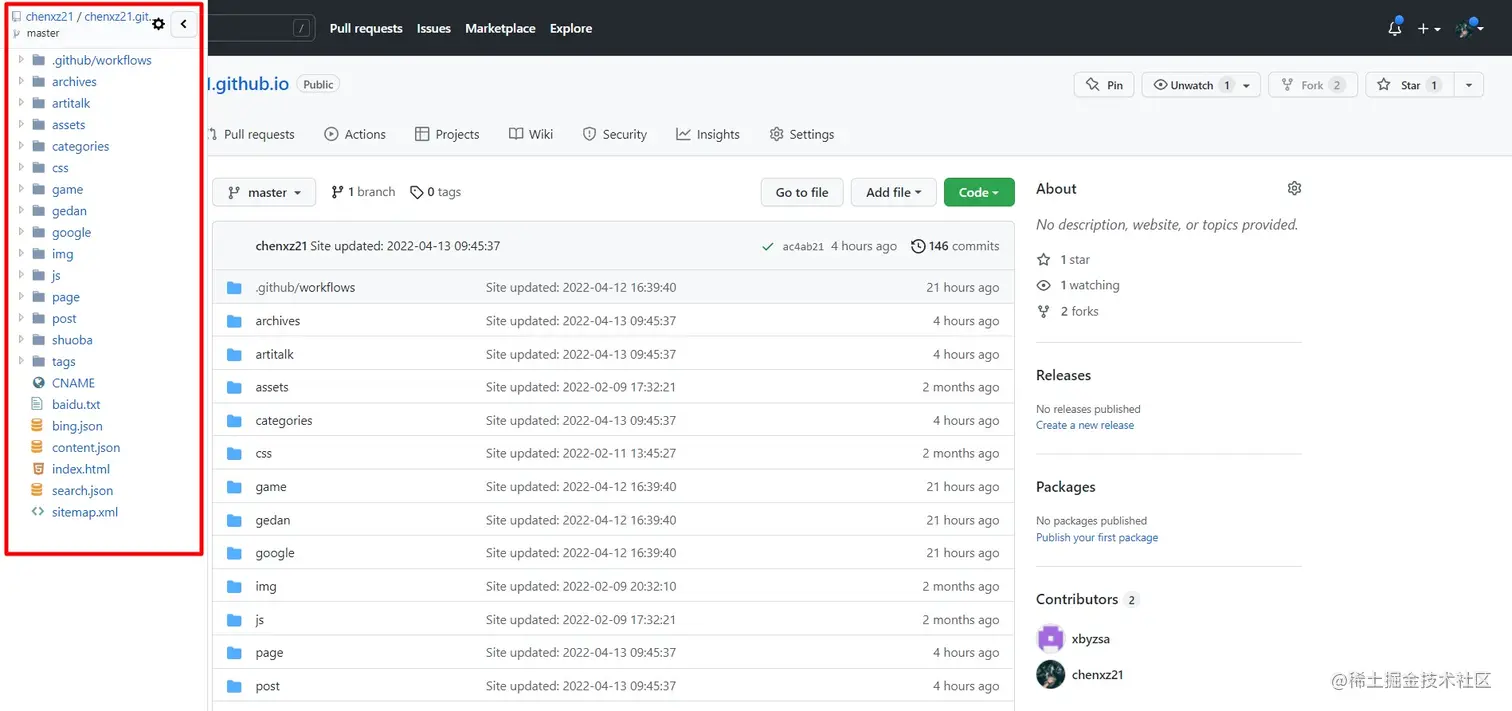Click the CNAME globe icon in the sidebar

click(x=38, y=383)
